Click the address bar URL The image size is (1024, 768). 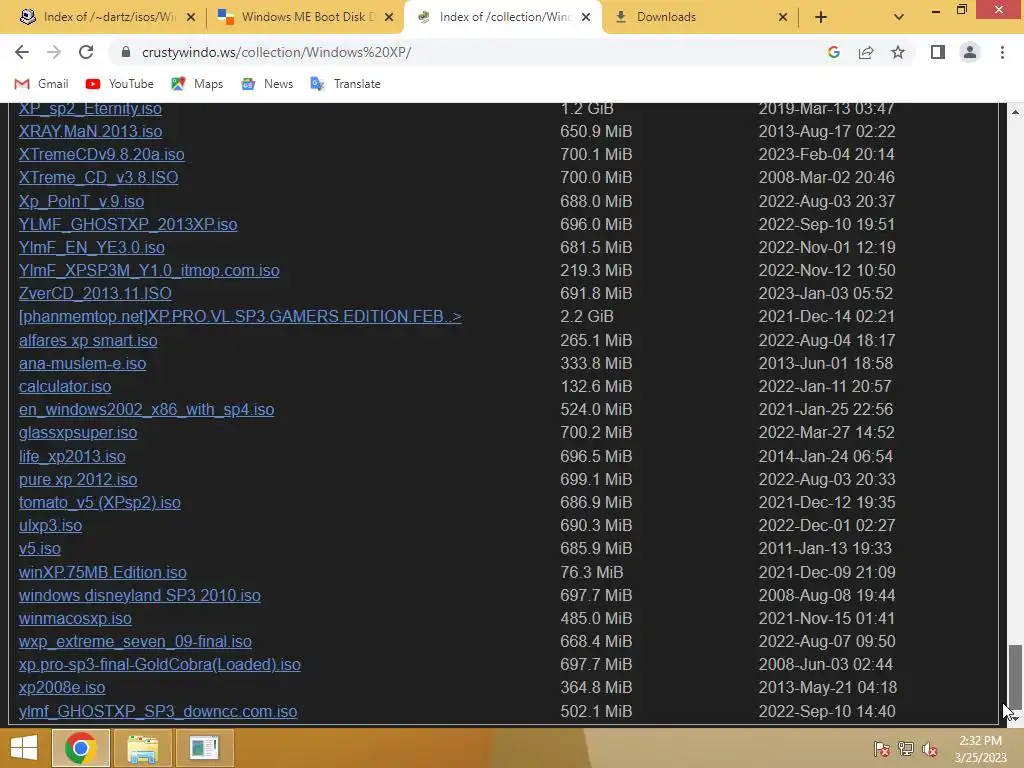click(276, 52)
